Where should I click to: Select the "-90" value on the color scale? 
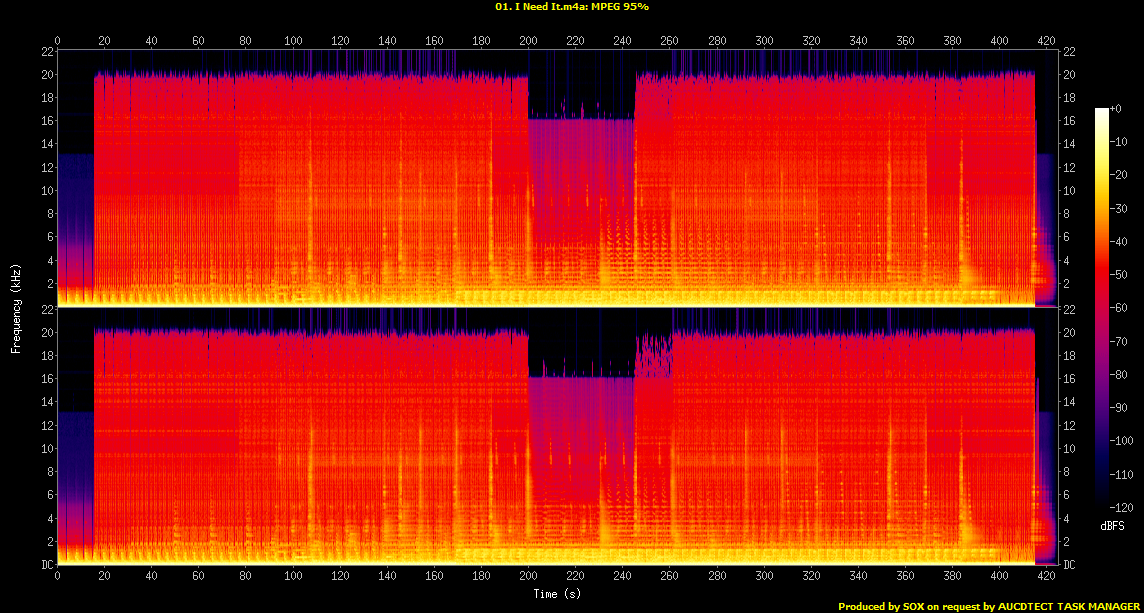[x=1118, y=407]
